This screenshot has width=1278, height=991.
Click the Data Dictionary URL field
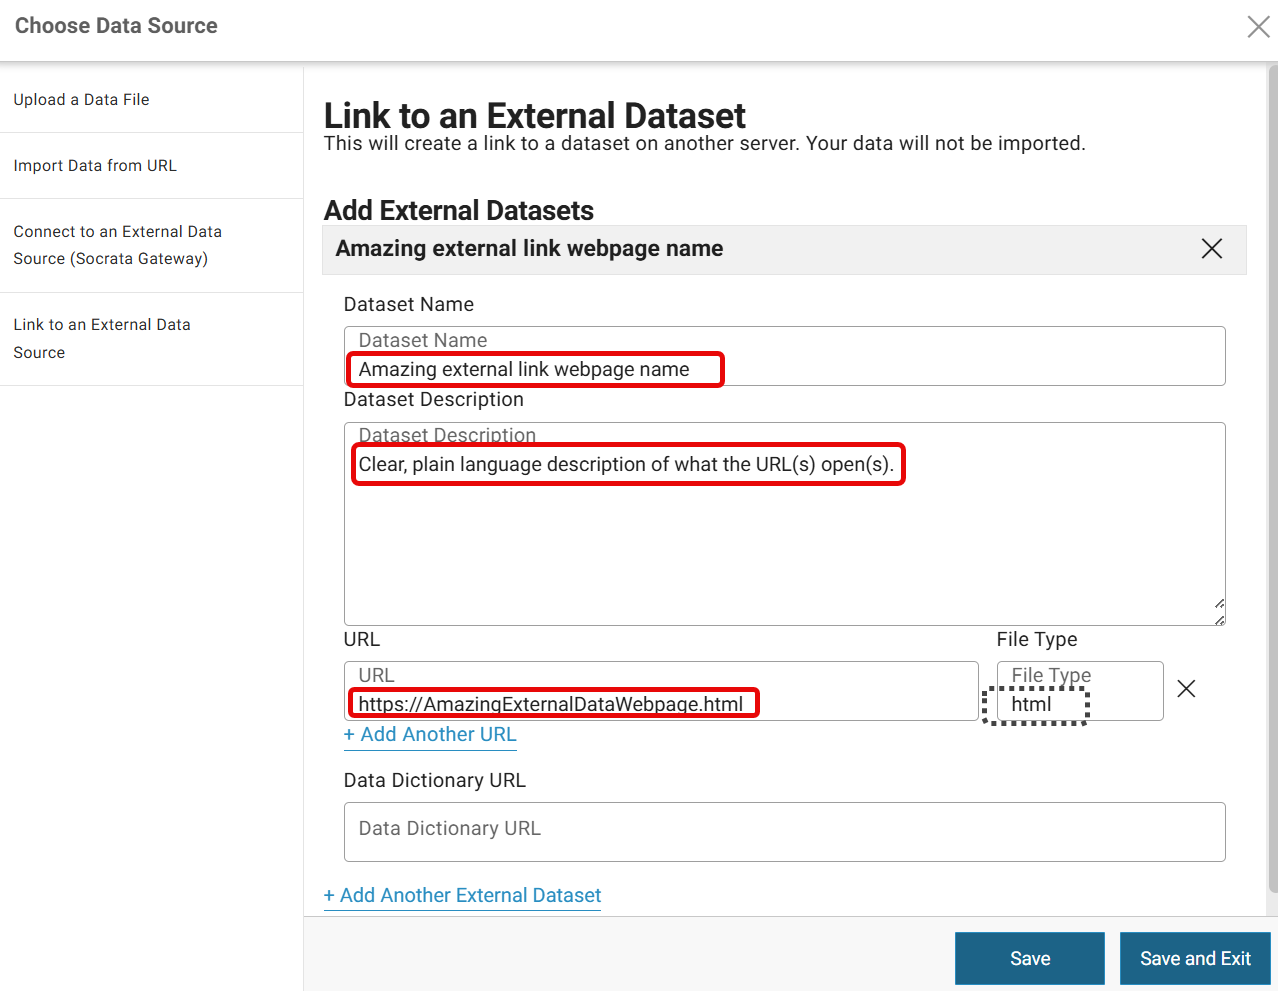point(784,831)
